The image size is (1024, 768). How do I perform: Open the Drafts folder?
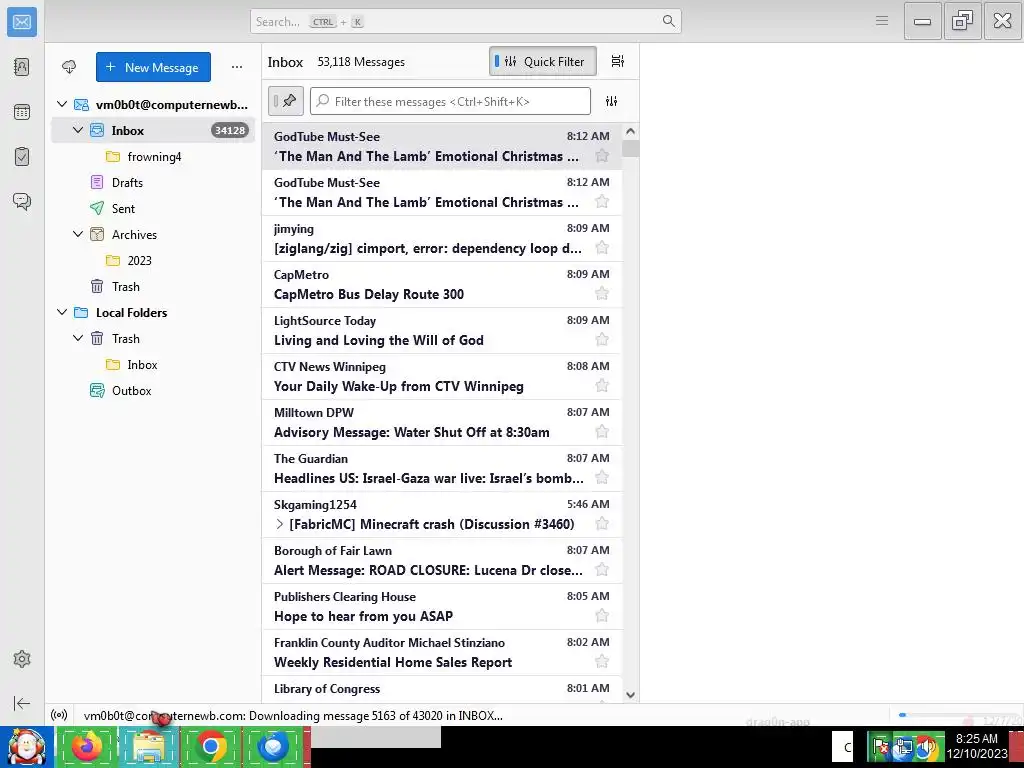153,182
